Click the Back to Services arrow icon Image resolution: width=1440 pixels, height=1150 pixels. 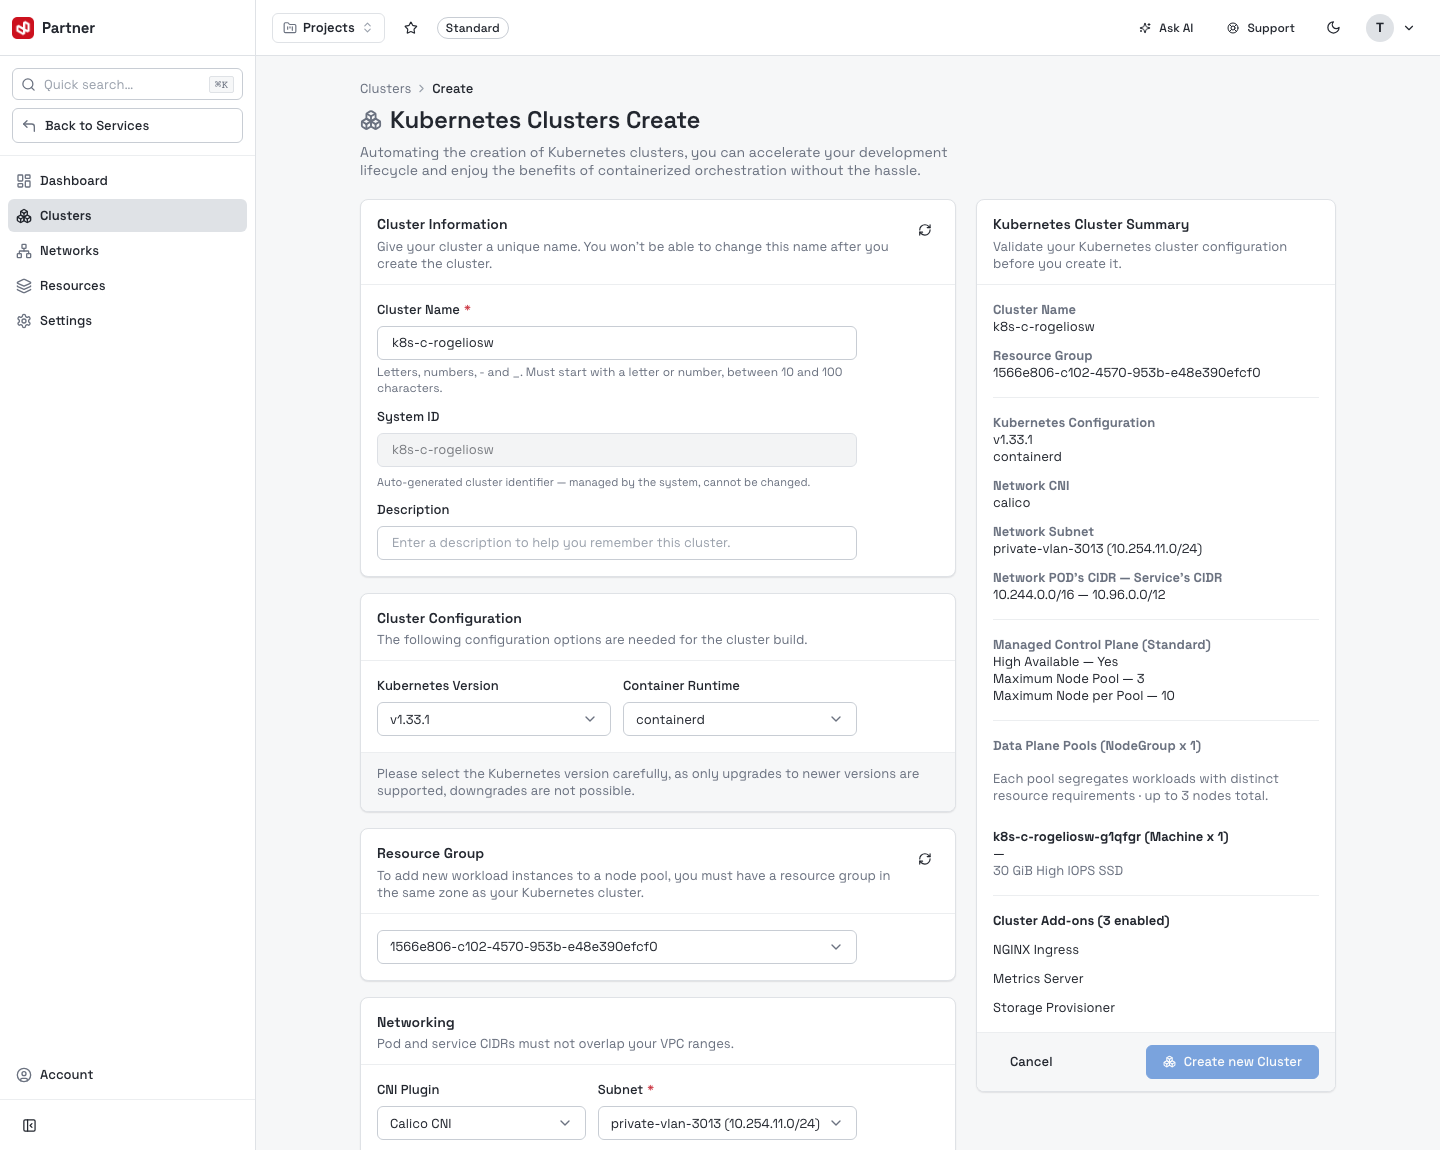(29, 126)
